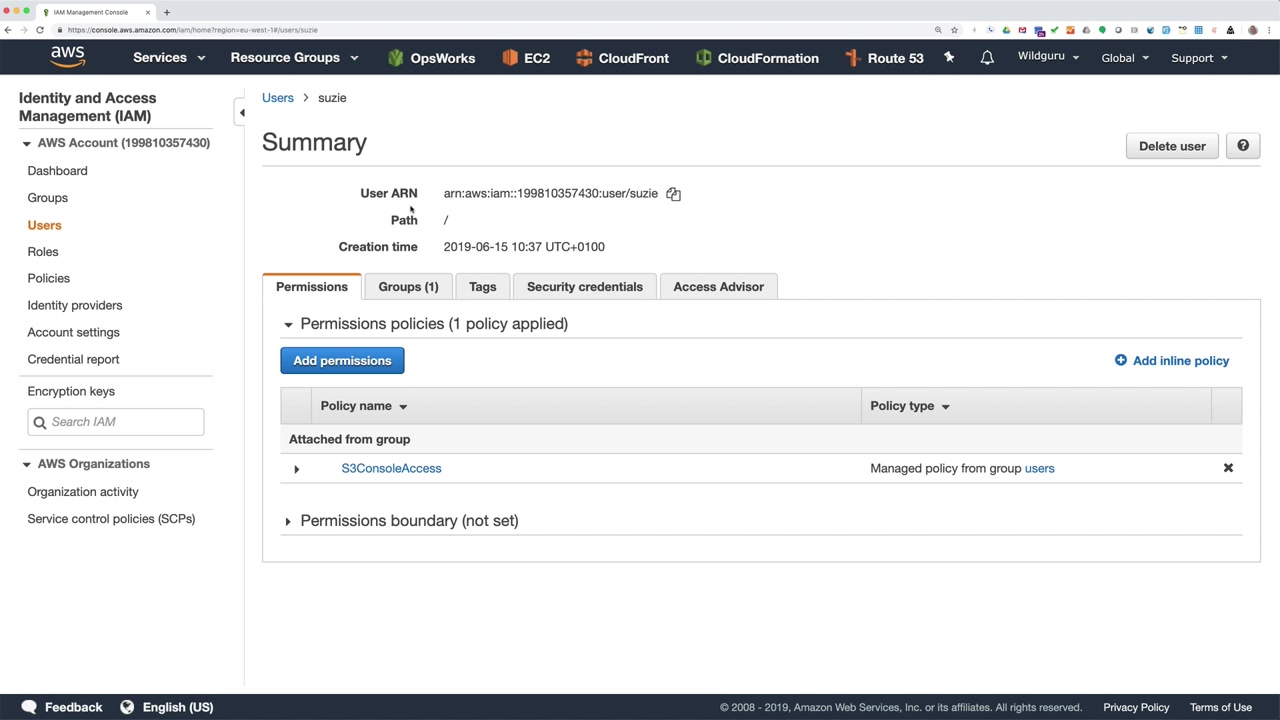1280x720 pixels.
Task: Click the AWS logo home icon
Action: (68, 57)
